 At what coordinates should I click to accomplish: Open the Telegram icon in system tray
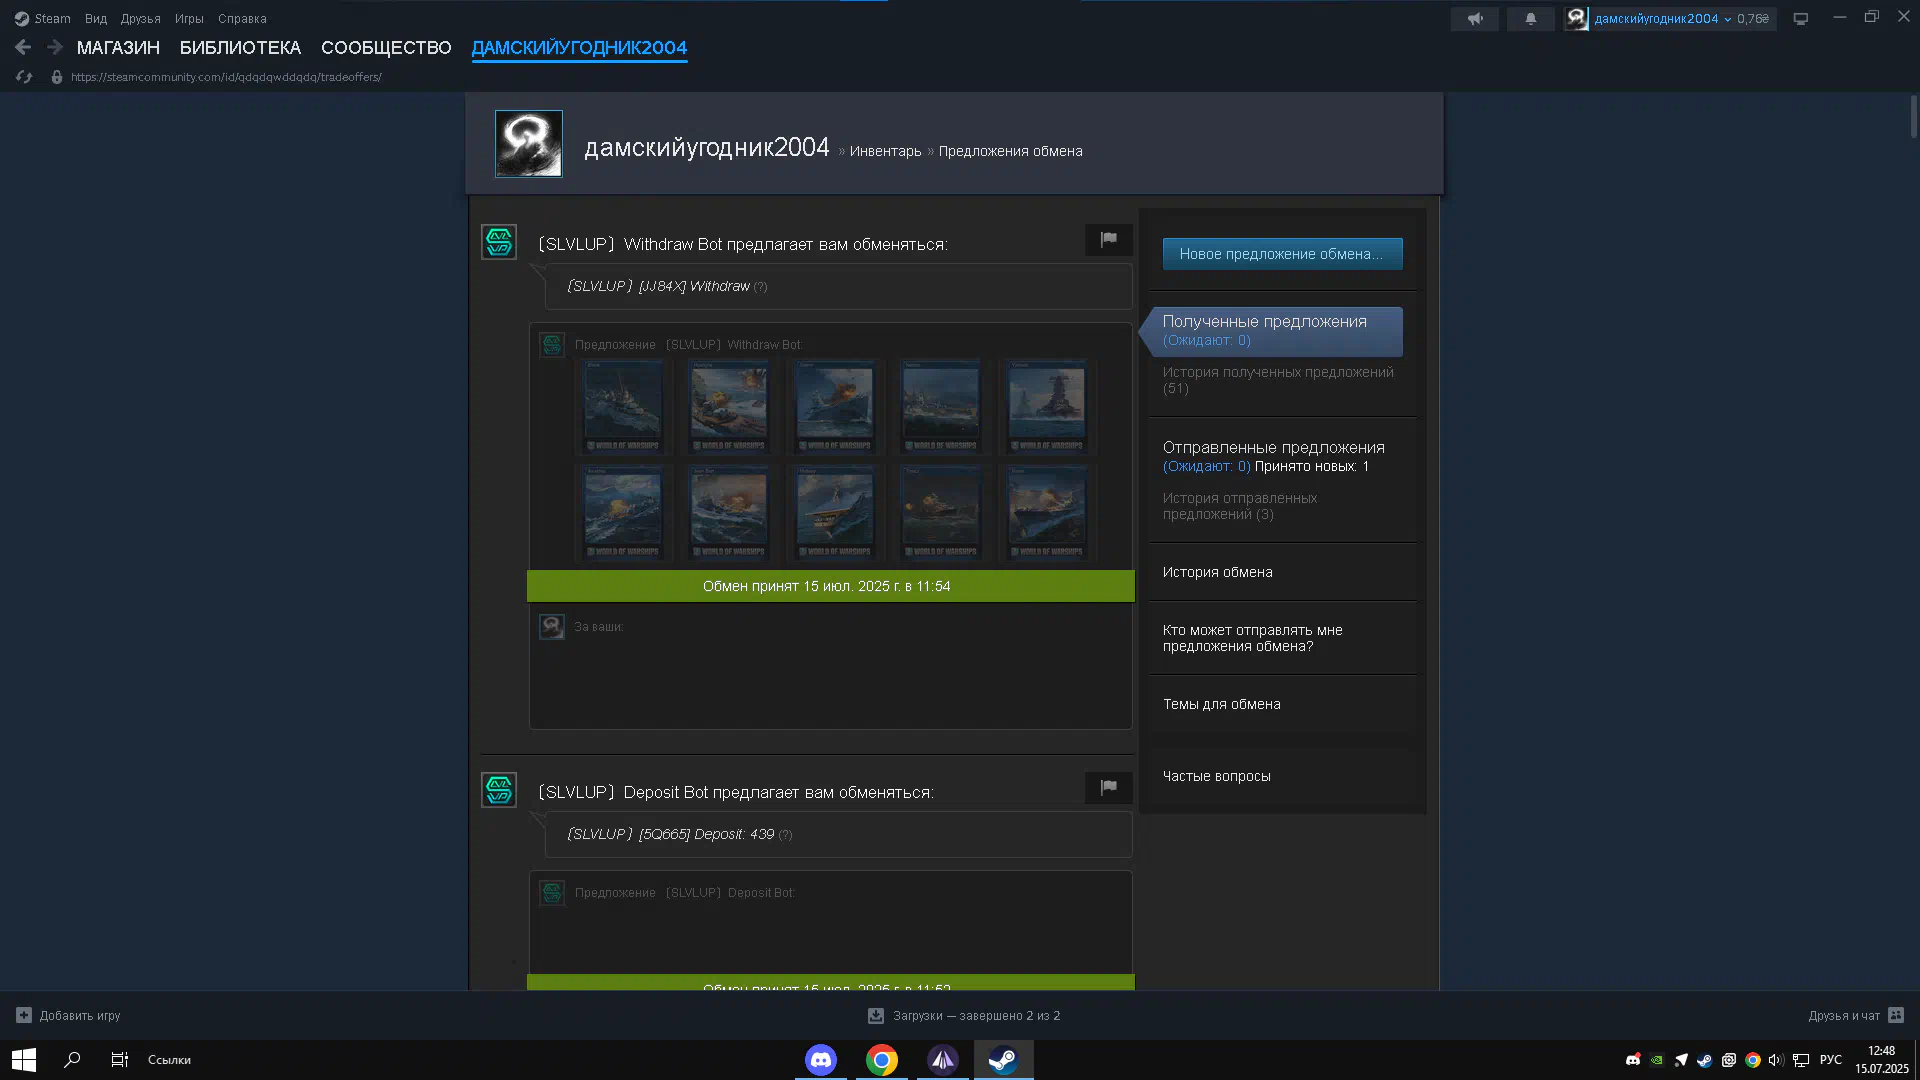[x=1681, y=1060]
